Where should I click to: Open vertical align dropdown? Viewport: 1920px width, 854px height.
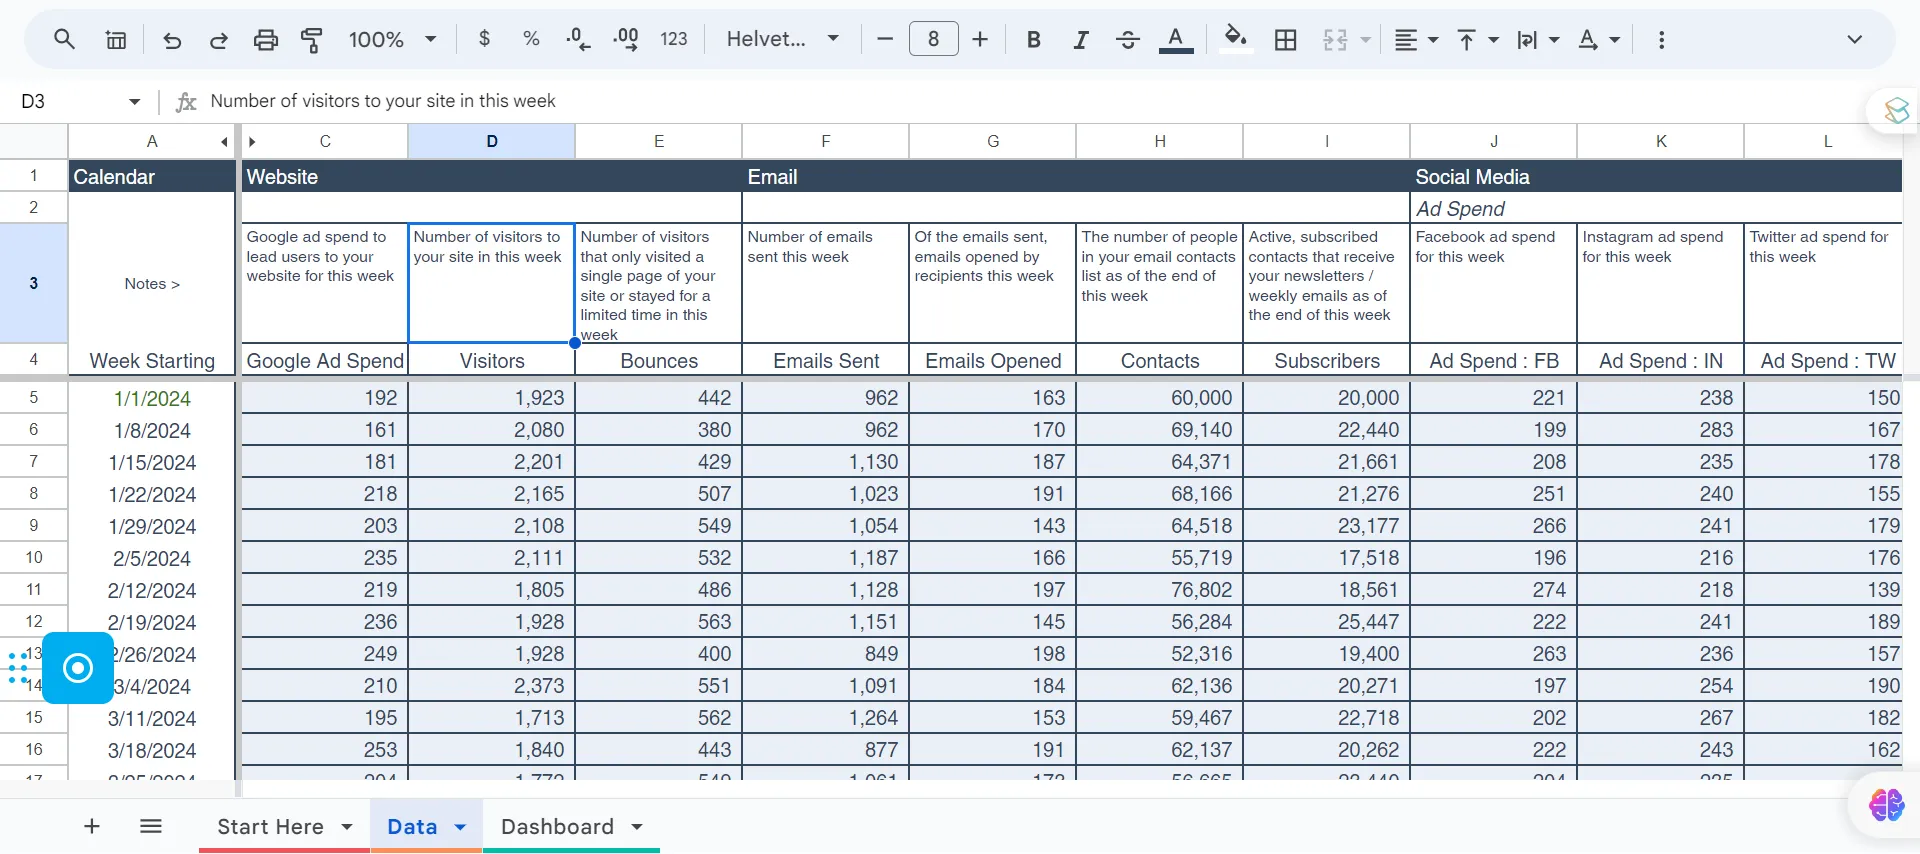pyautogui.click(x=1477, y=39)
